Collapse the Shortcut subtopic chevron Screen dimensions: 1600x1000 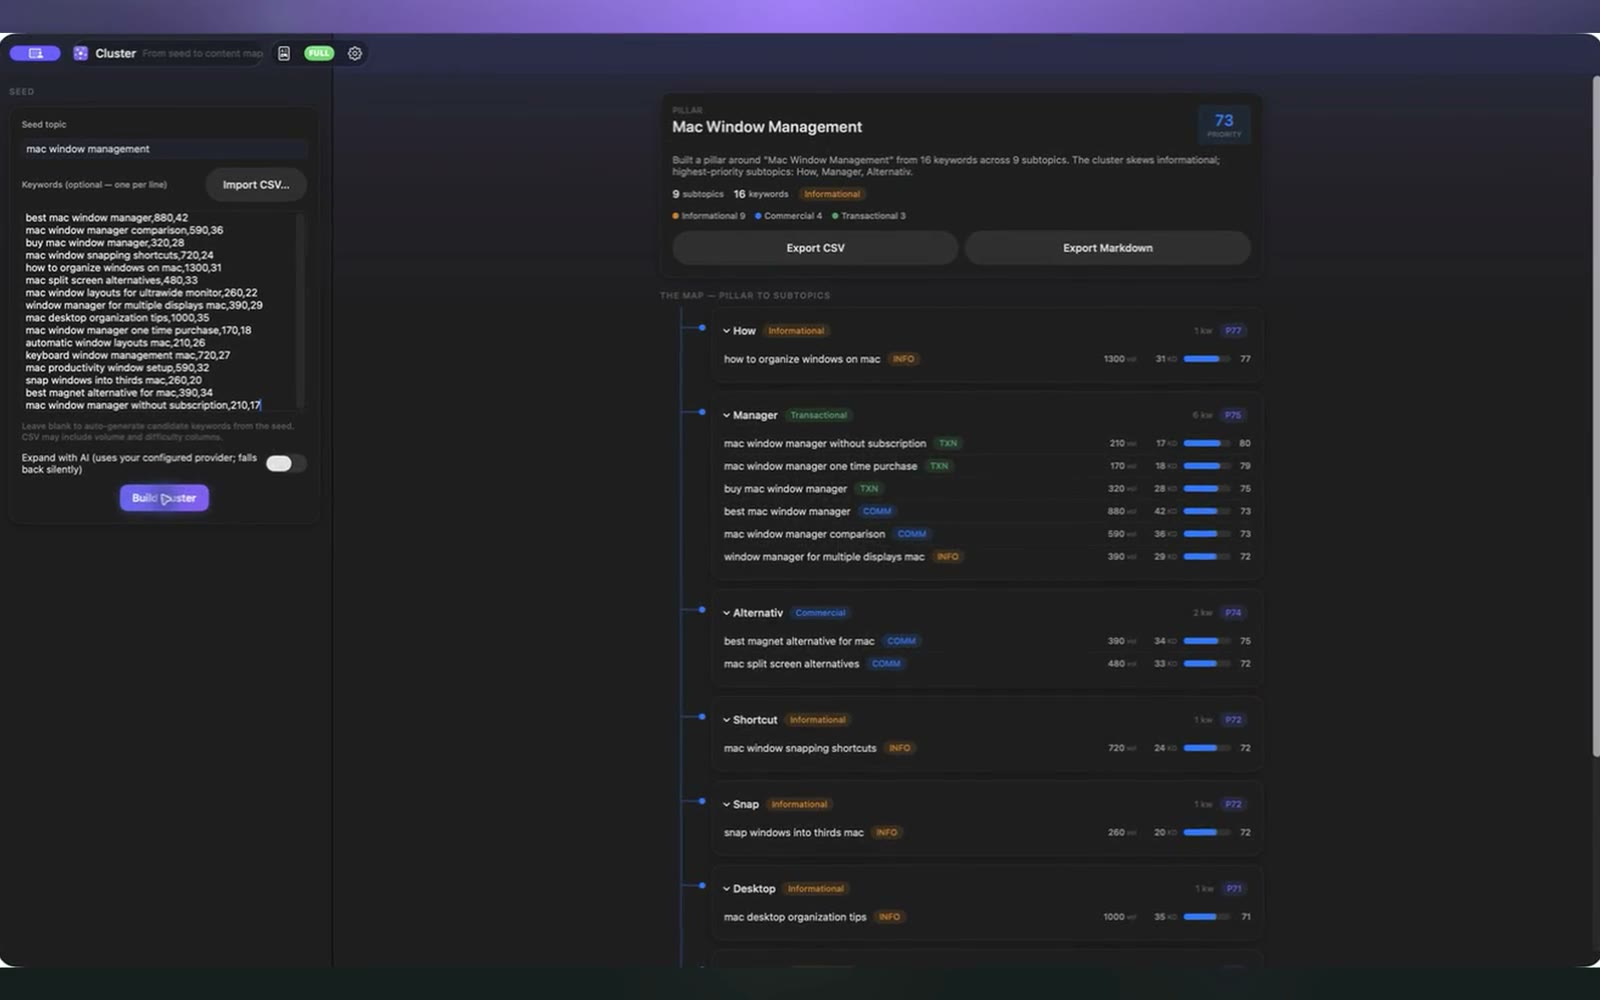click(726, 720)
